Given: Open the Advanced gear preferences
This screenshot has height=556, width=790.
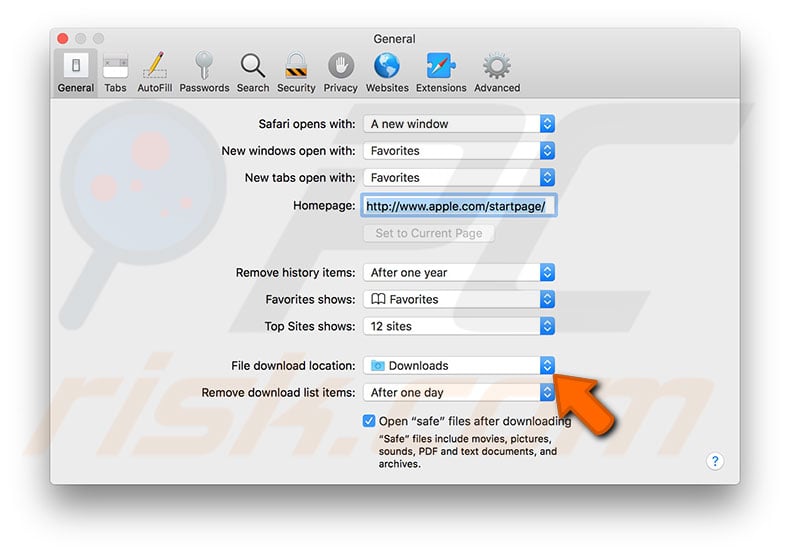Looking at the screenshot, I should point(497,73).
